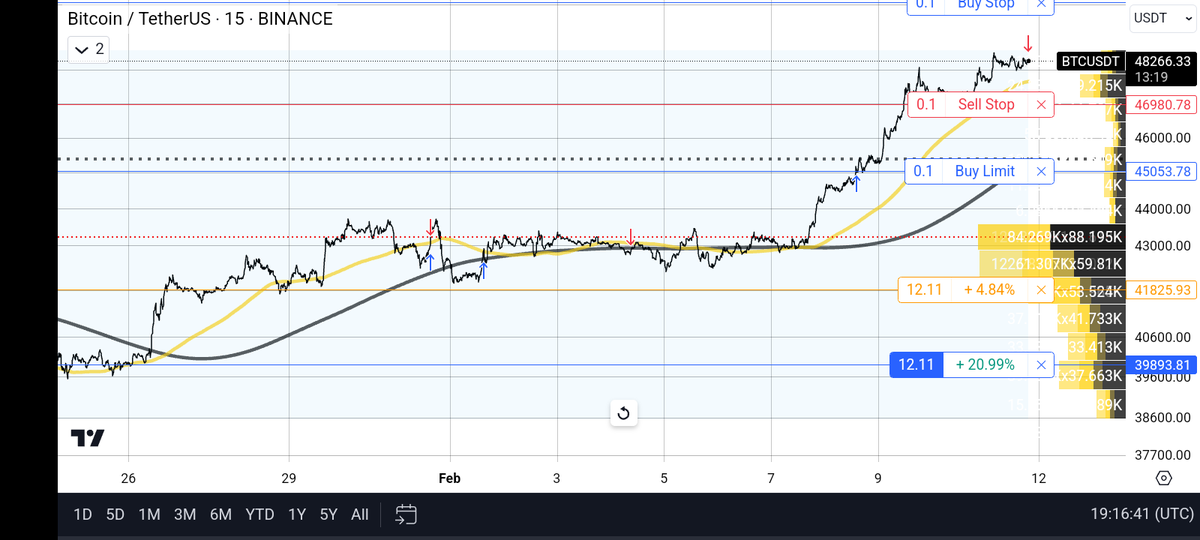Click the 43000.00 price axis value
The image size is (1200, 540).
pos(1162,245)
